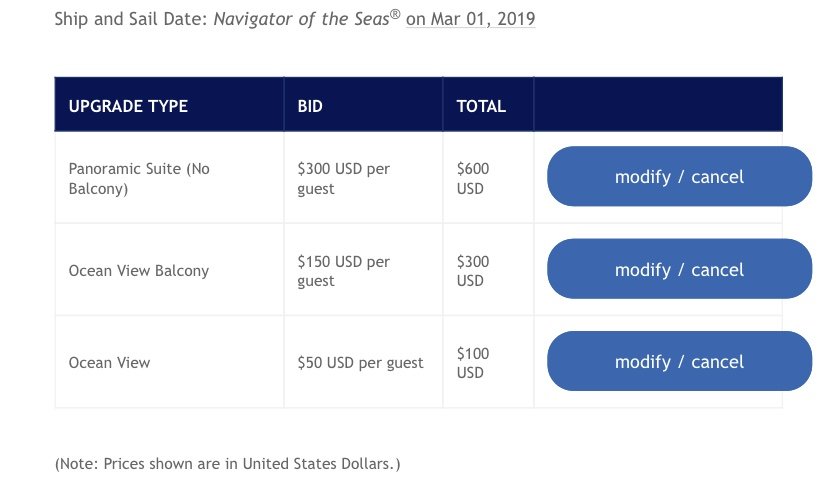This screenshot has width=828, height=500.
Task: Click the blank header cell above modify buttons
Action: pos(658,104)
